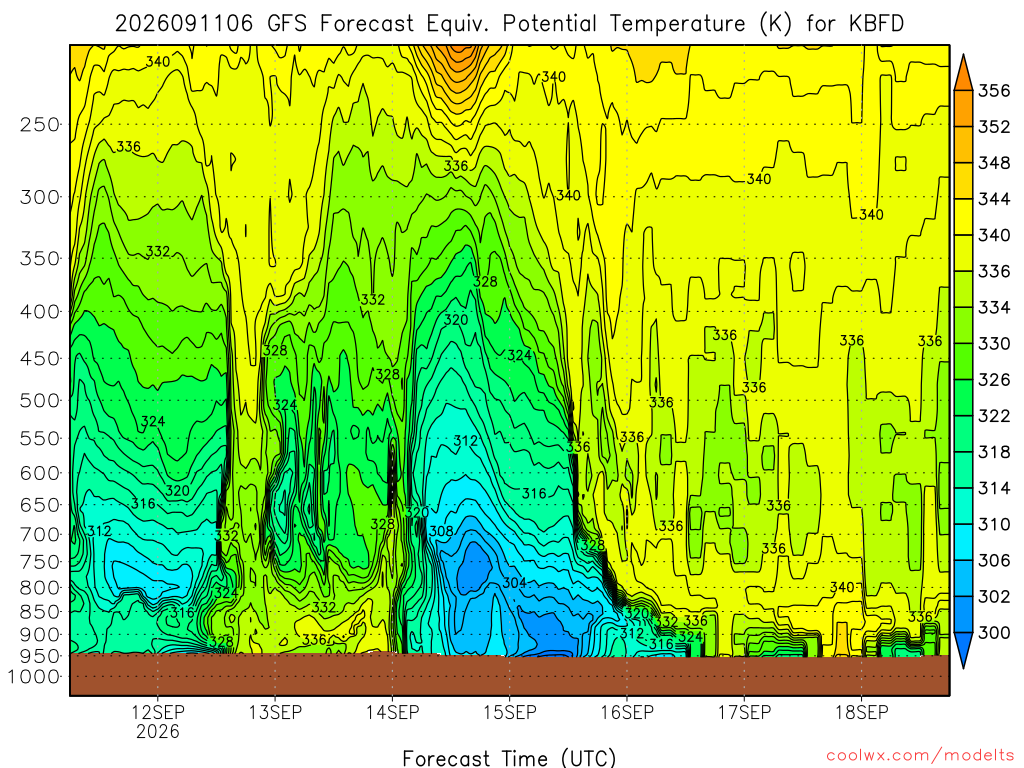Click the downward blue arrow below legend
The width and height of the screenshot is (1024, 768).
pos(963,650)
